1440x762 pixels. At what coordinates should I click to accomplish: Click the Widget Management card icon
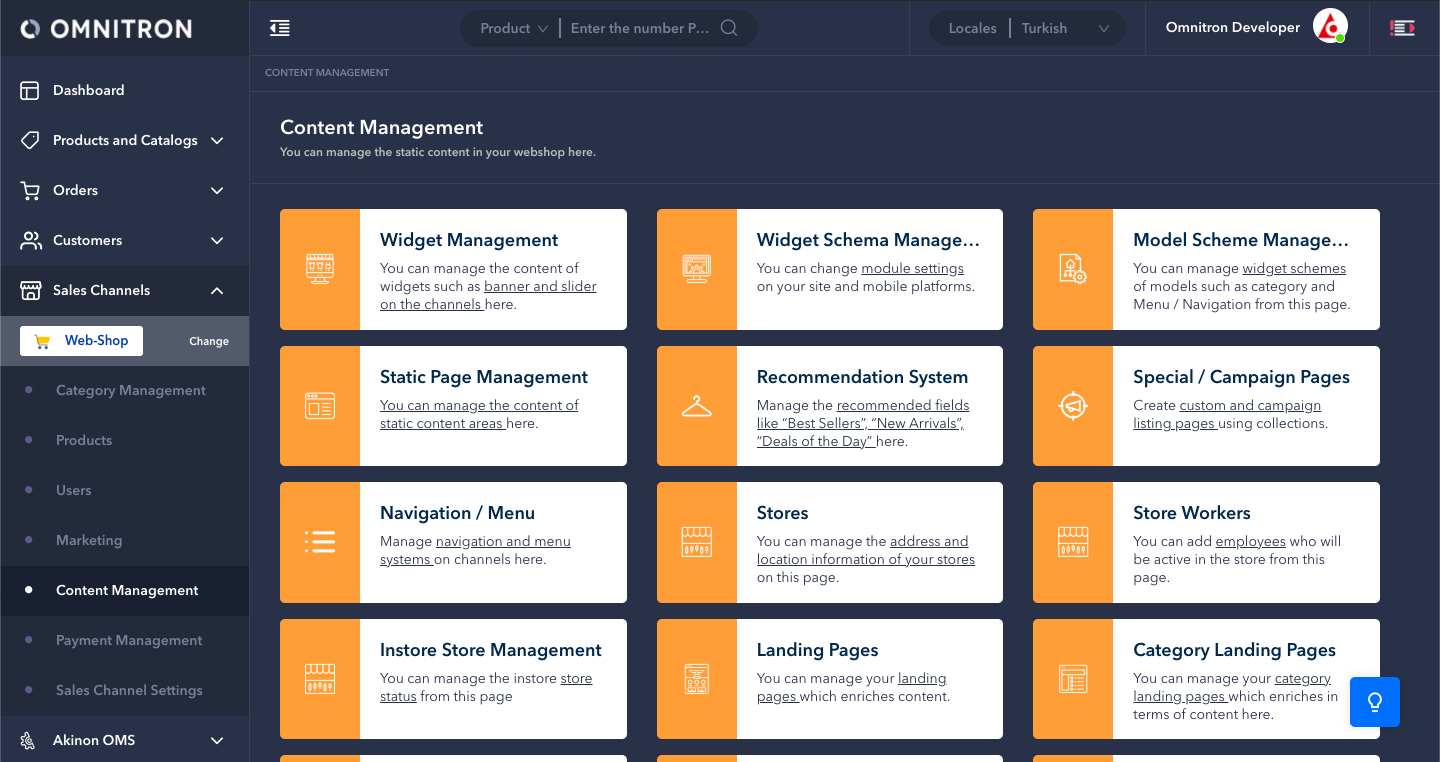point(320,269)
